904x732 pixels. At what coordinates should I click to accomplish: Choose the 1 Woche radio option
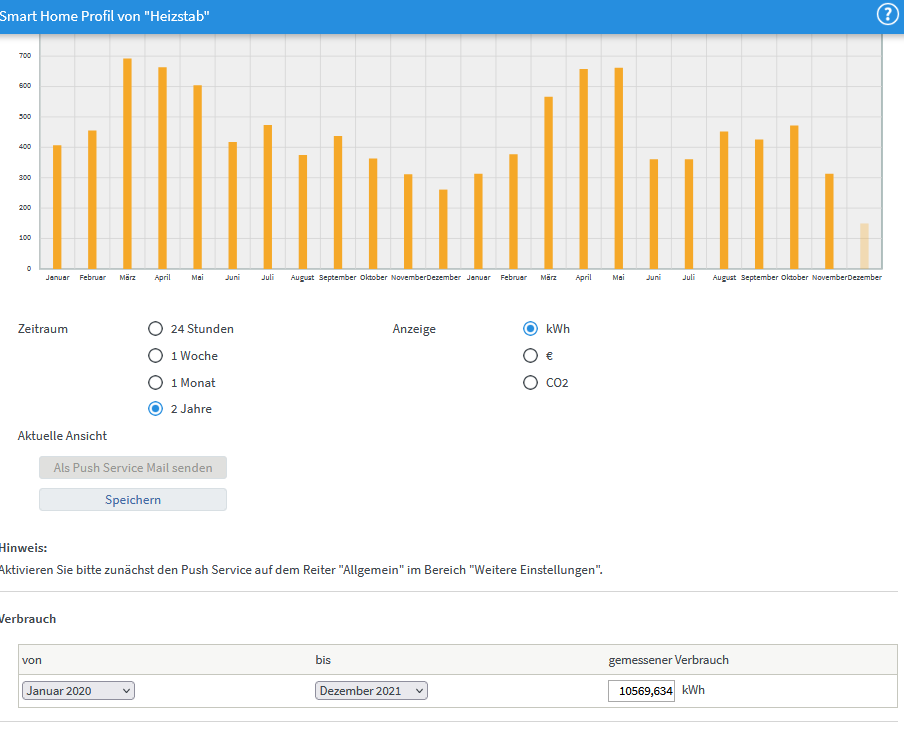(x=155, y=356)
